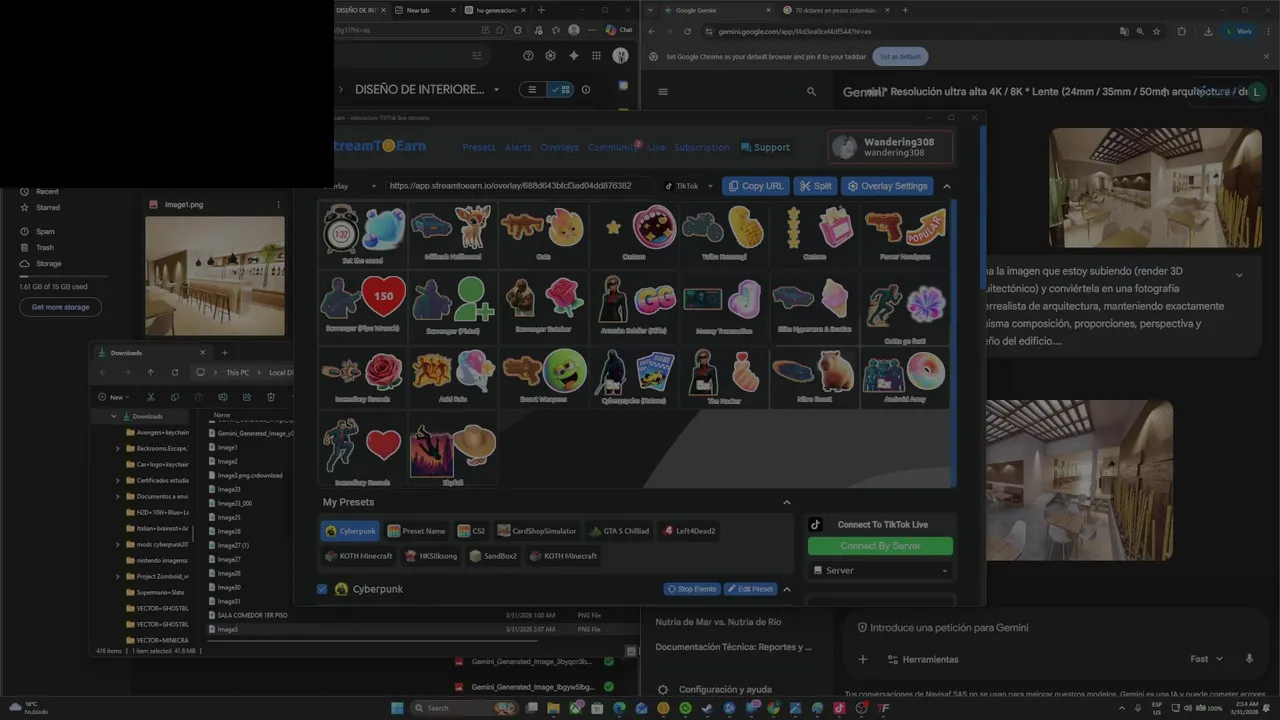Click the Support button in StreamToEarn
The height and width of the screenshot is (720, 1280).
pos(765,147)
